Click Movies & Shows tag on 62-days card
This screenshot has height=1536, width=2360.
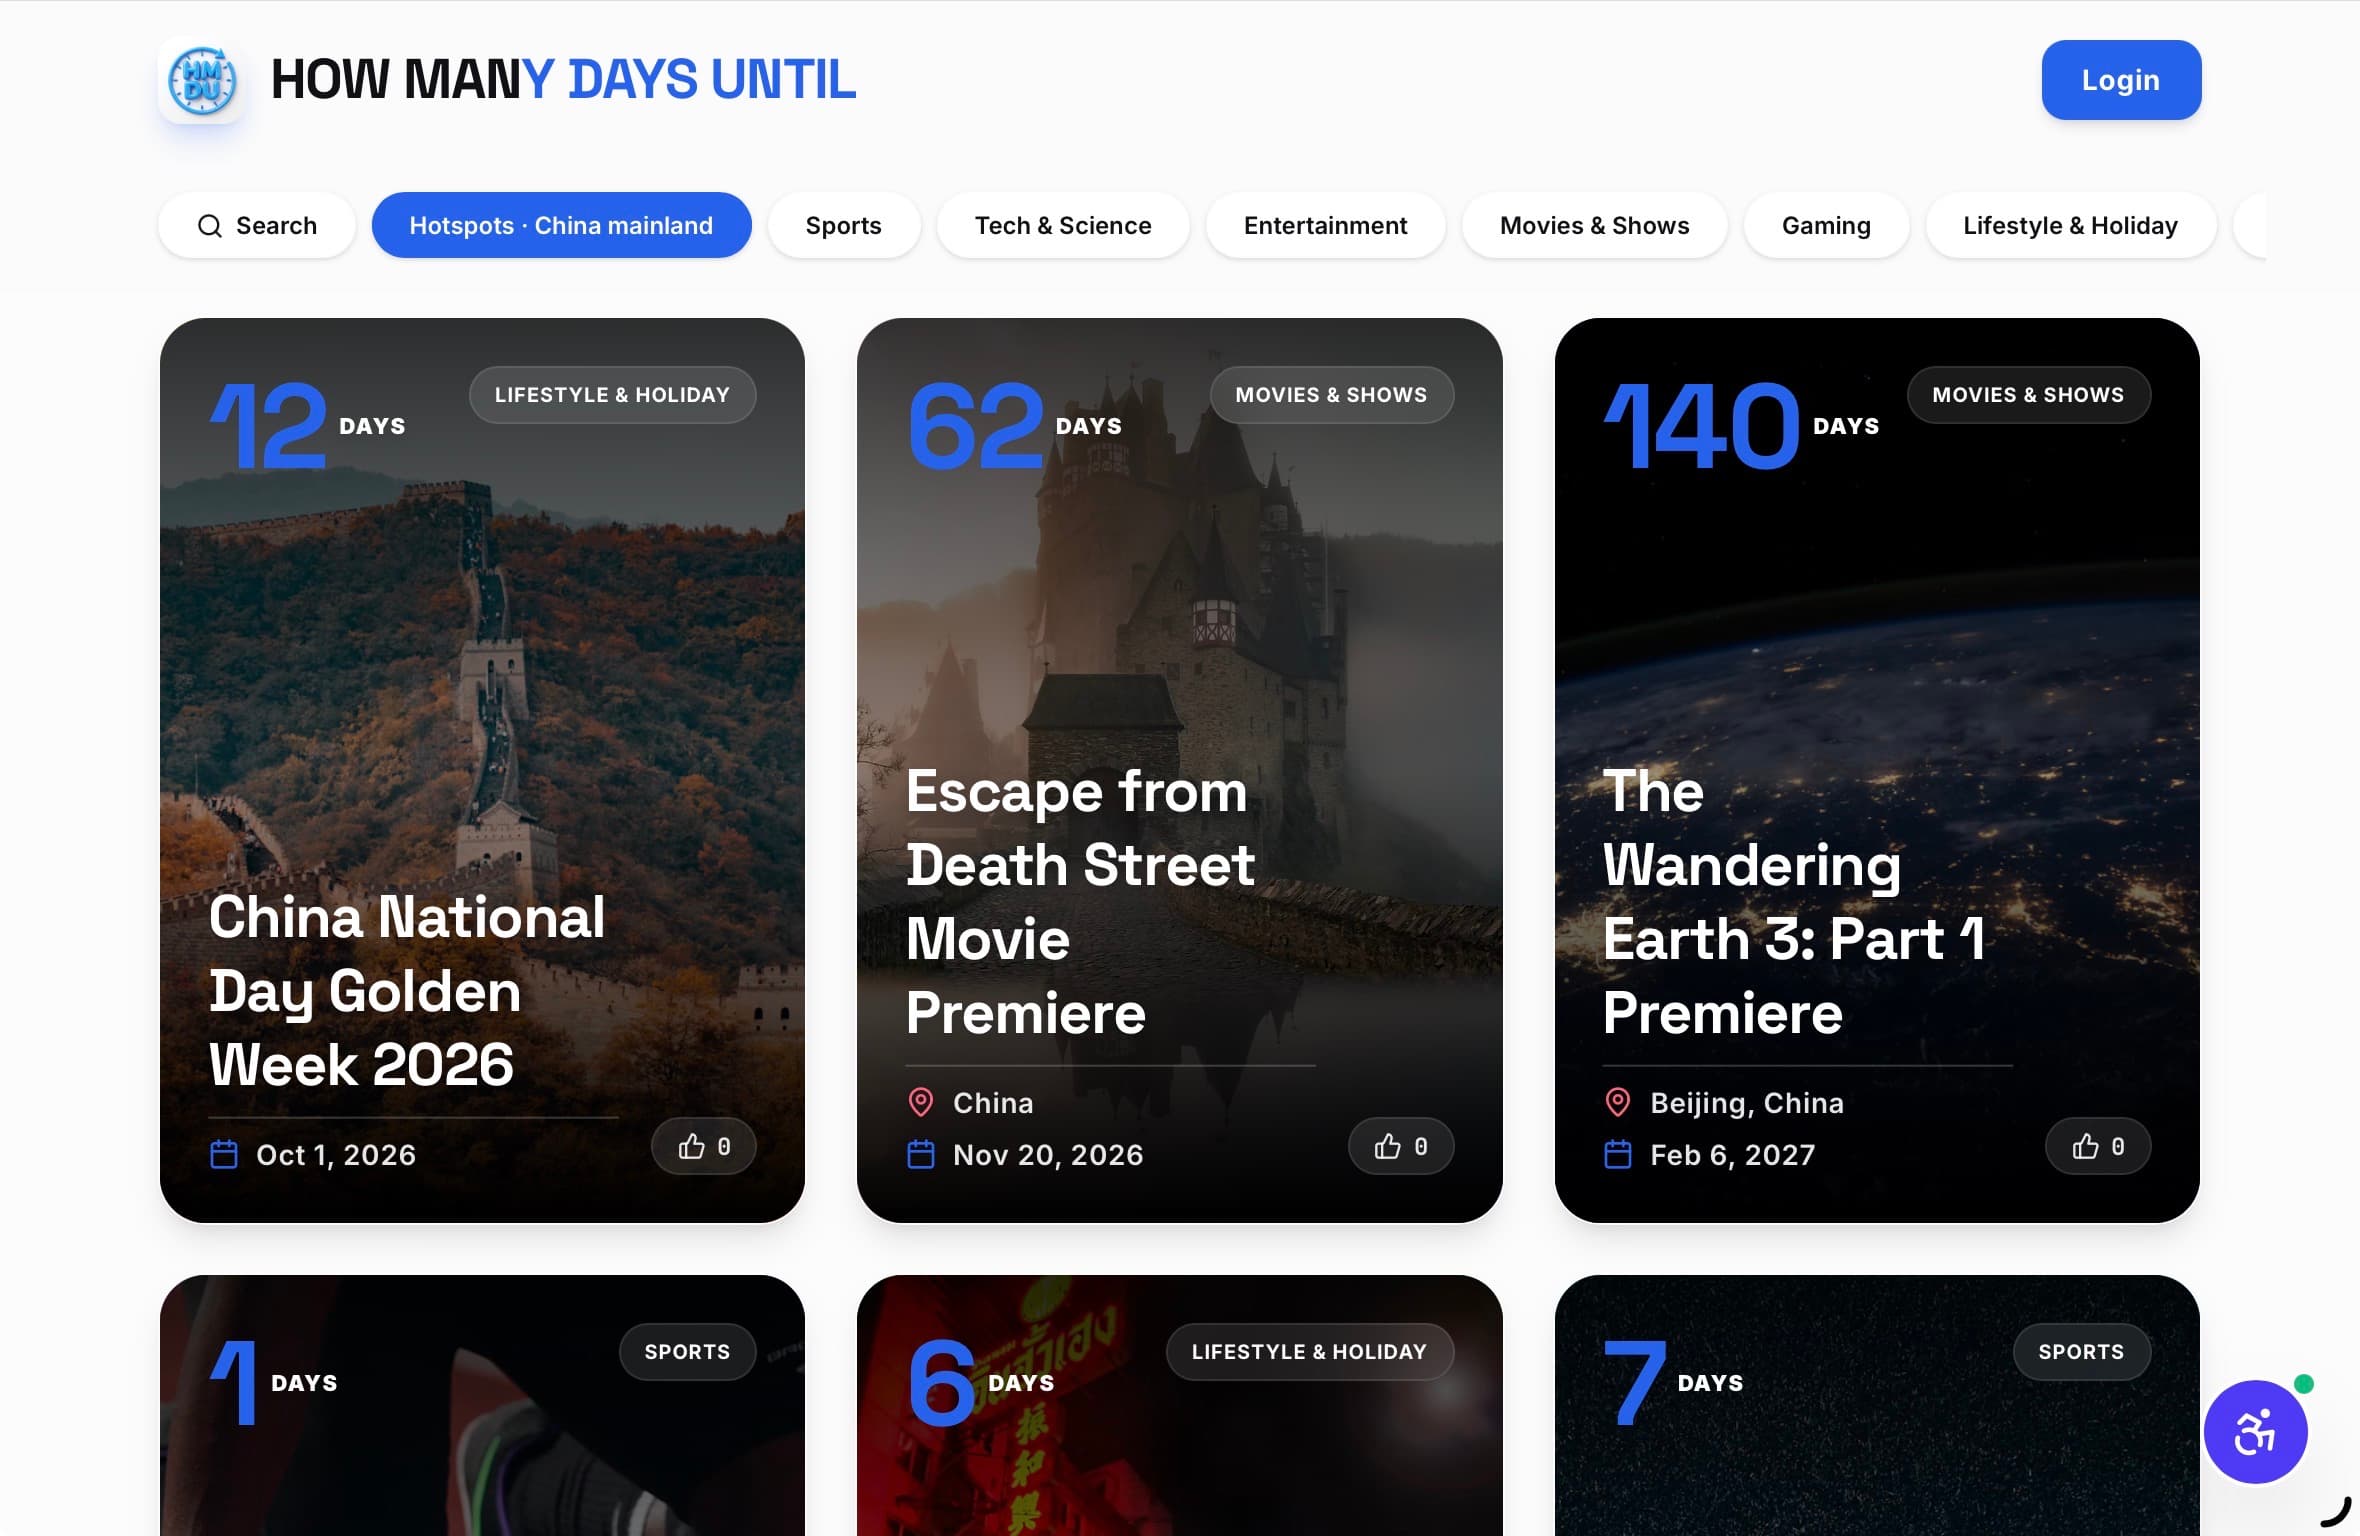click(1332, 395)
